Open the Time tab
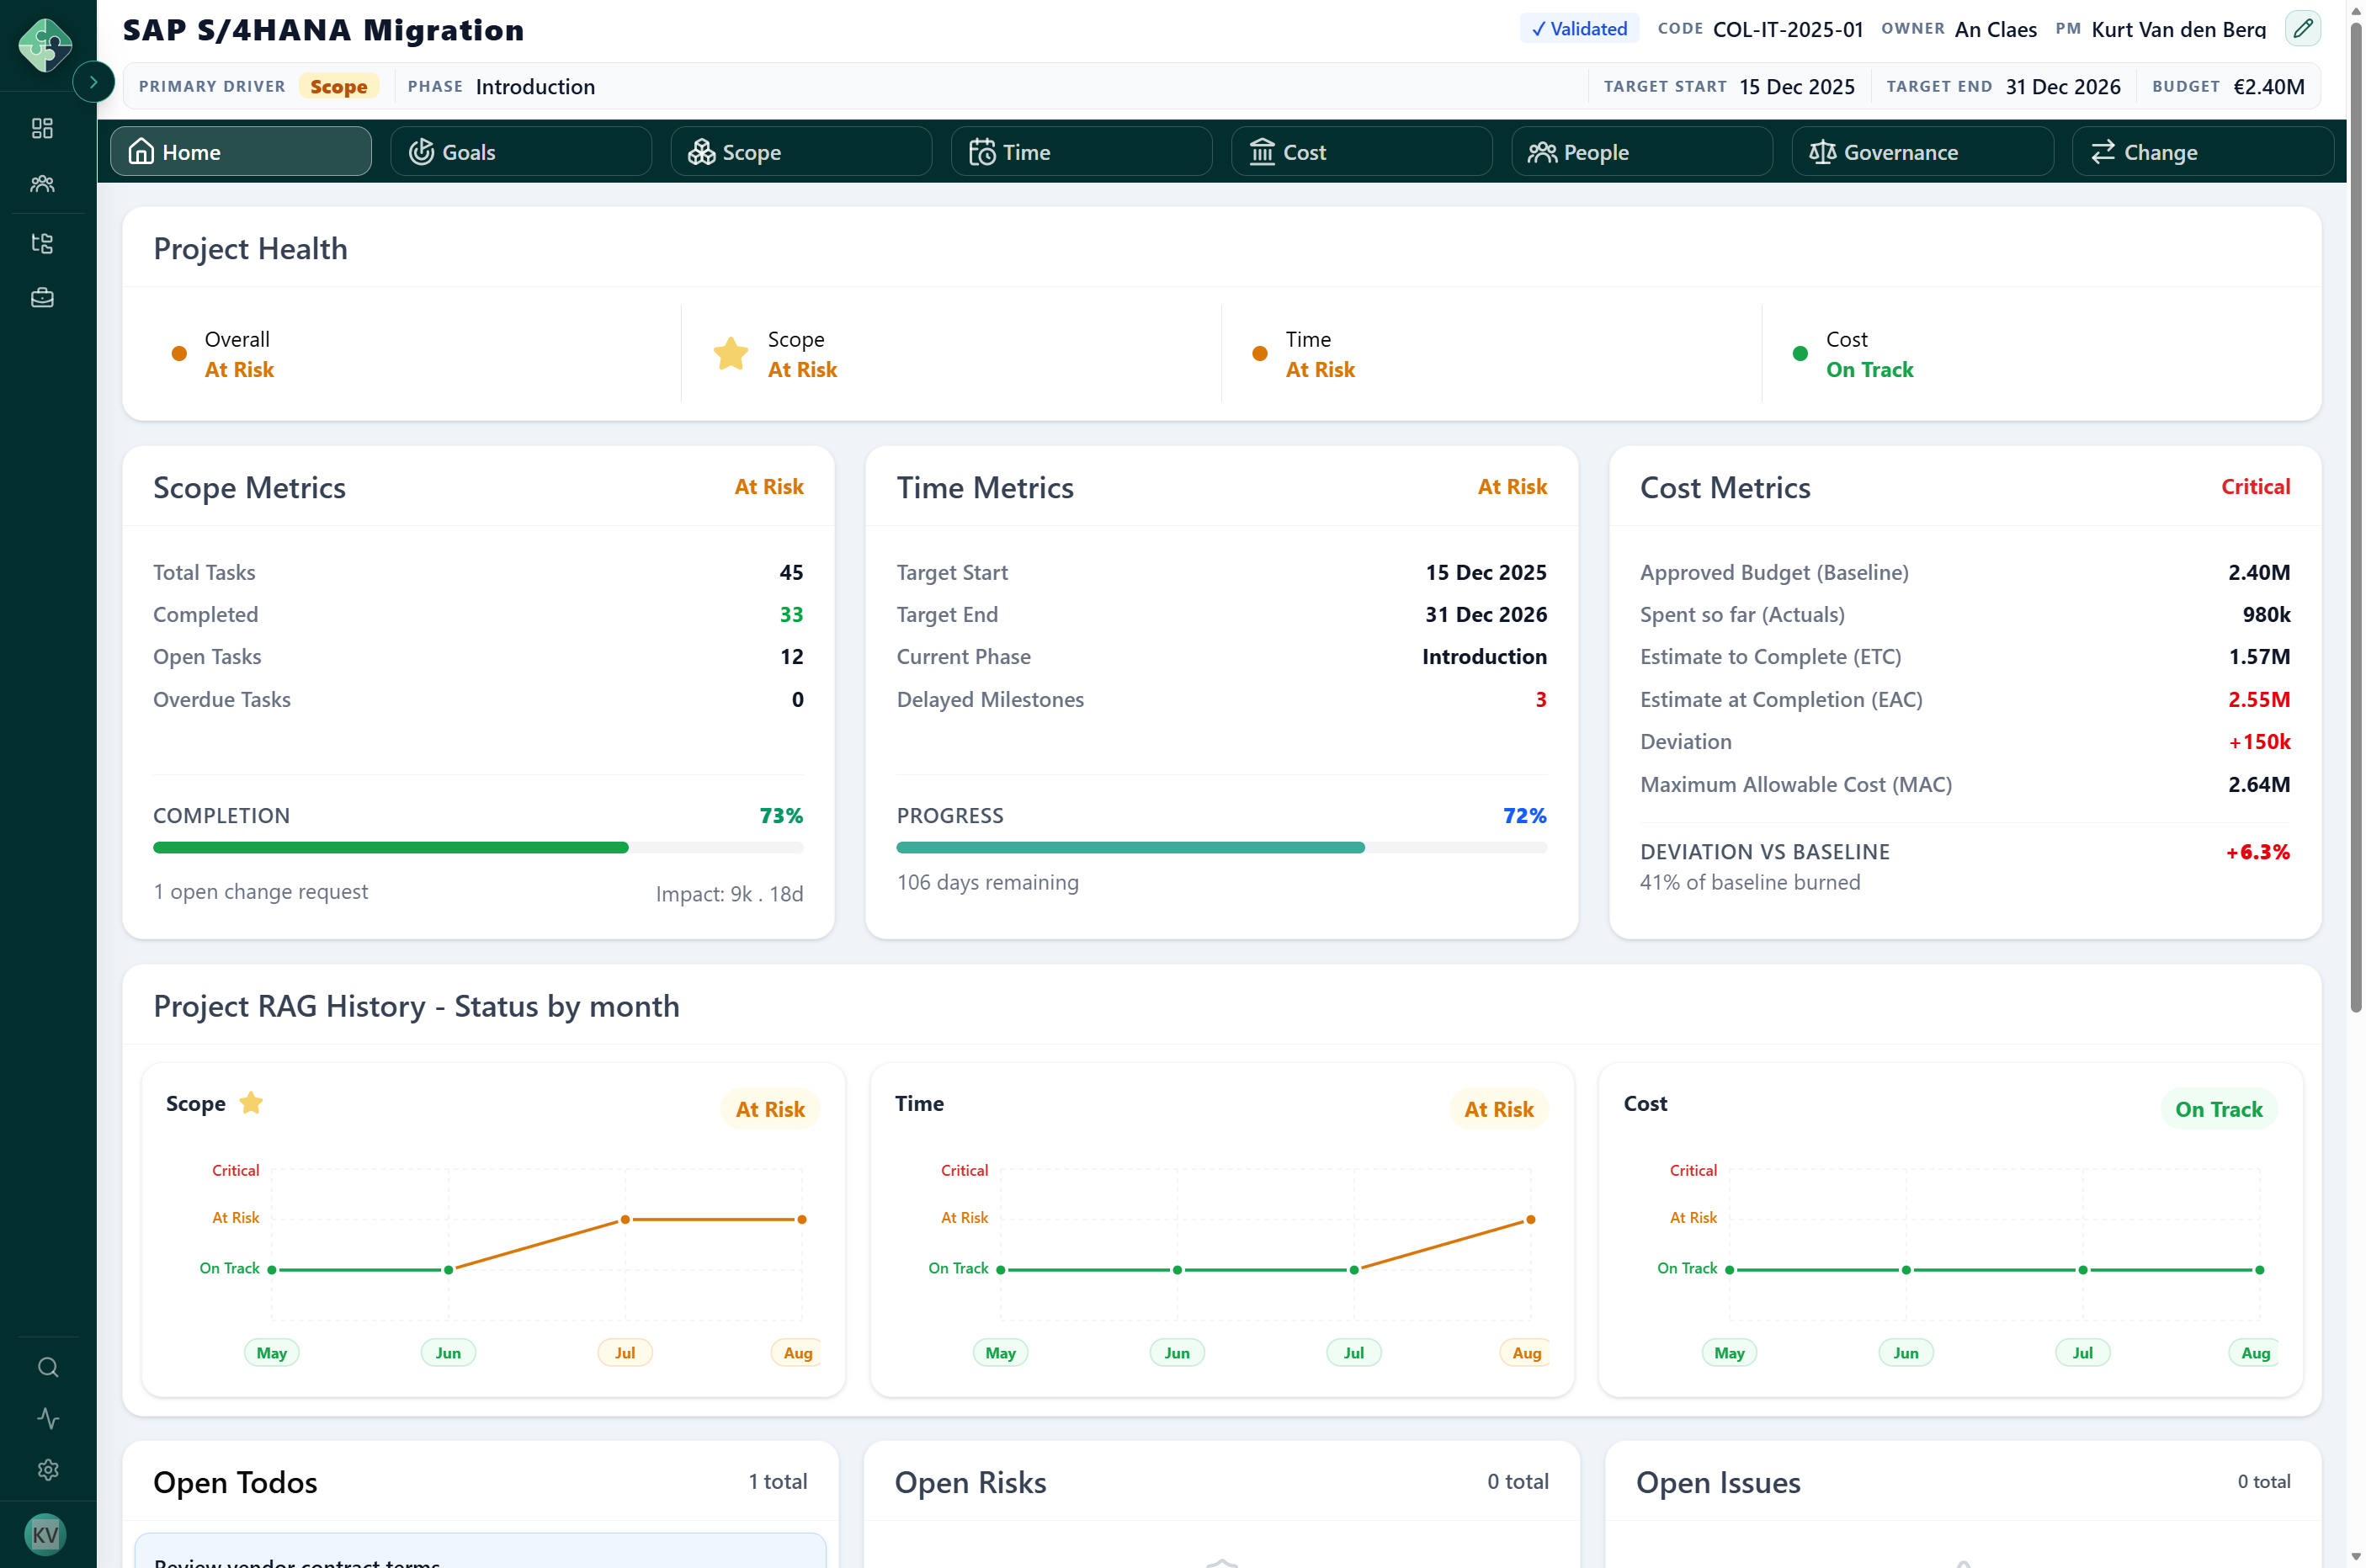 1081,152
